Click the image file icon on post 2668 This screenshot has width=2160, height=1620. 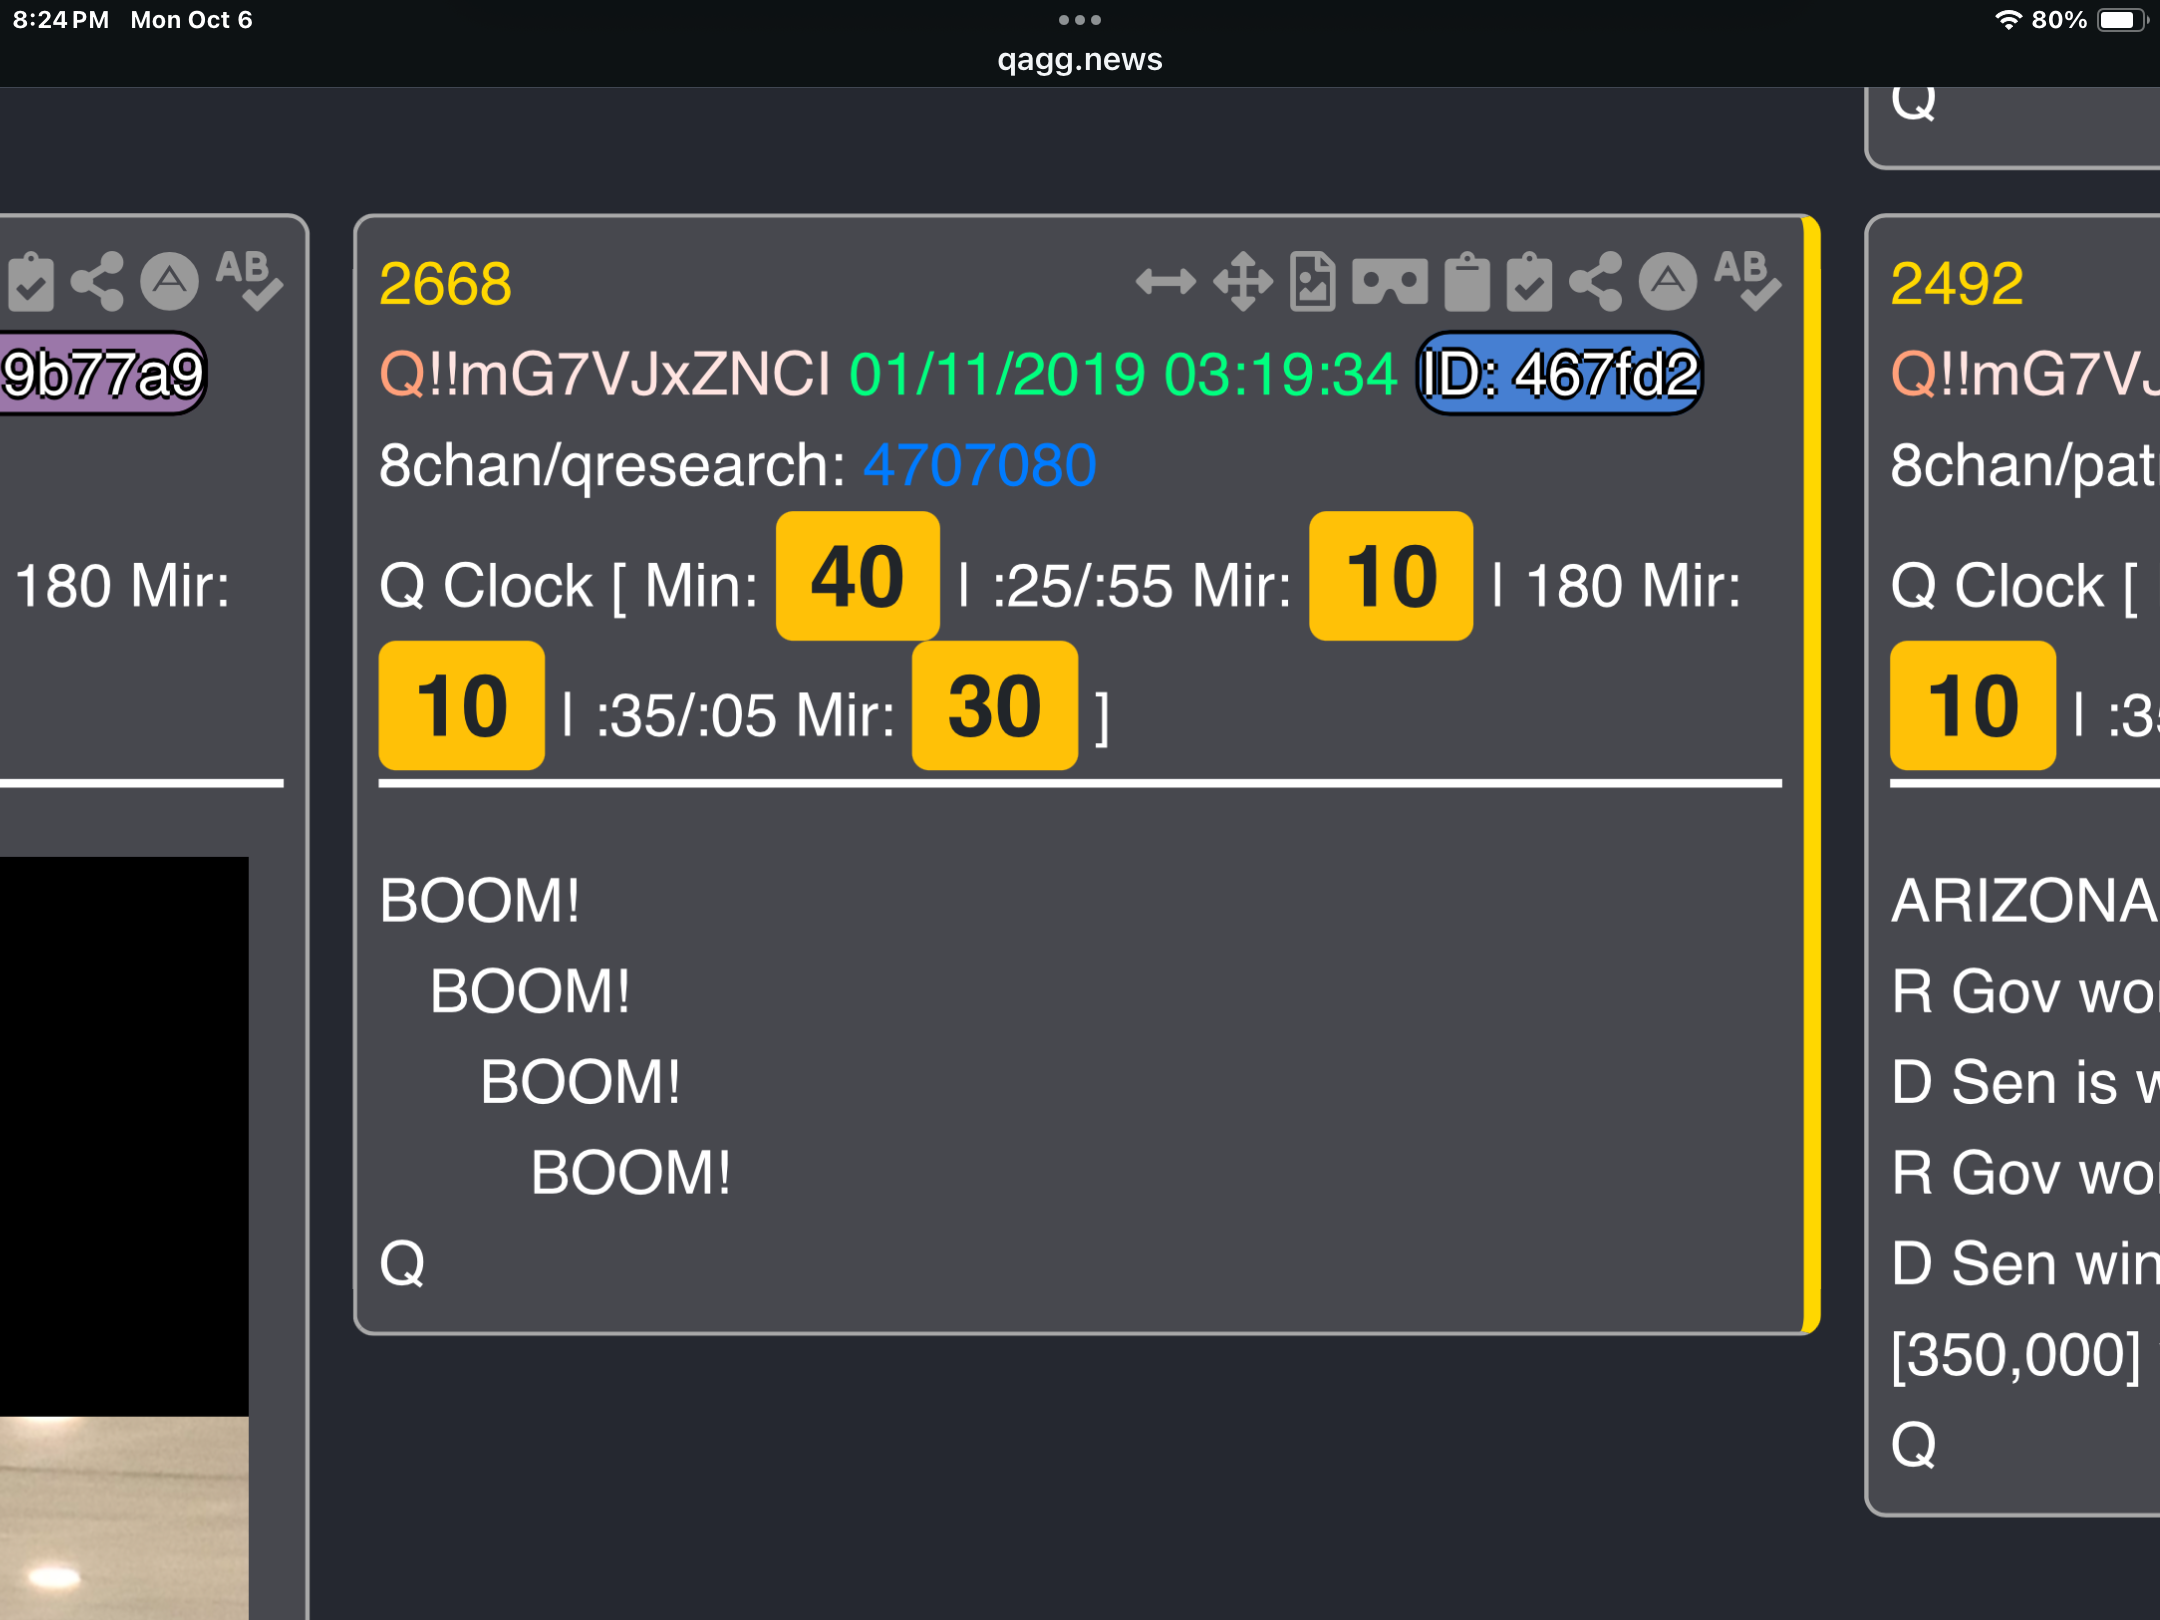pyautogui.click(x=1312, y=282)
